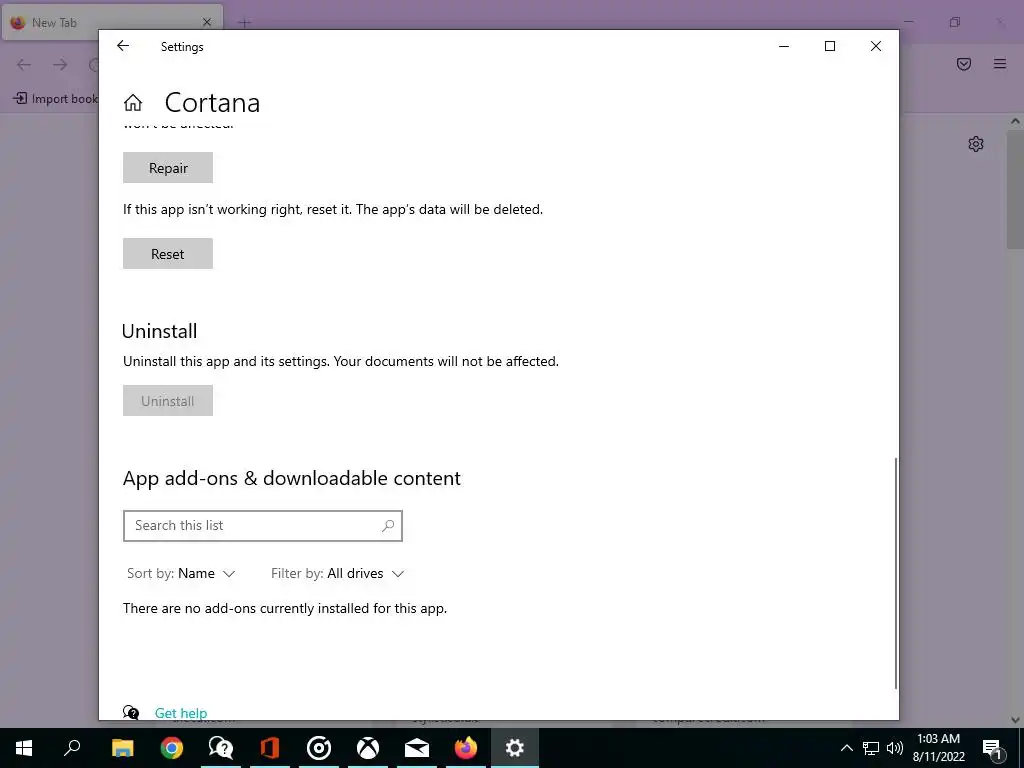Open taskbar search magnifier

click(x=72, y=748)
